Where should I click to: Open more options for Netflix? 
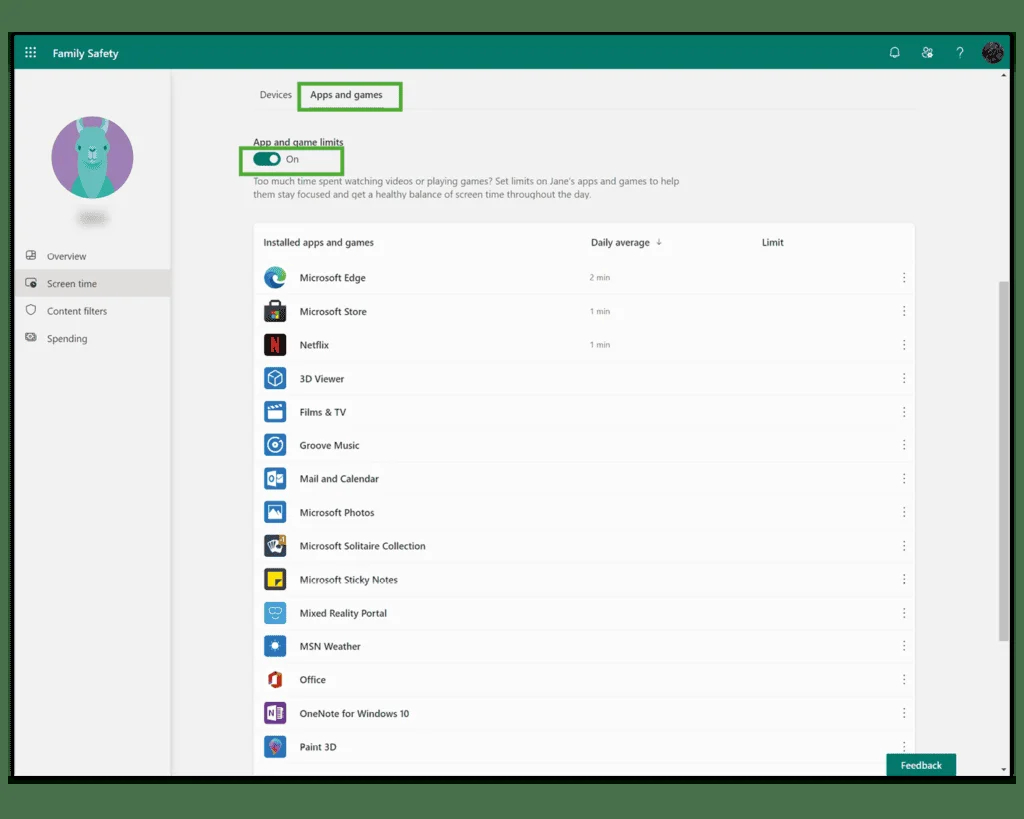pyautogui.click(x=904, y=344)
